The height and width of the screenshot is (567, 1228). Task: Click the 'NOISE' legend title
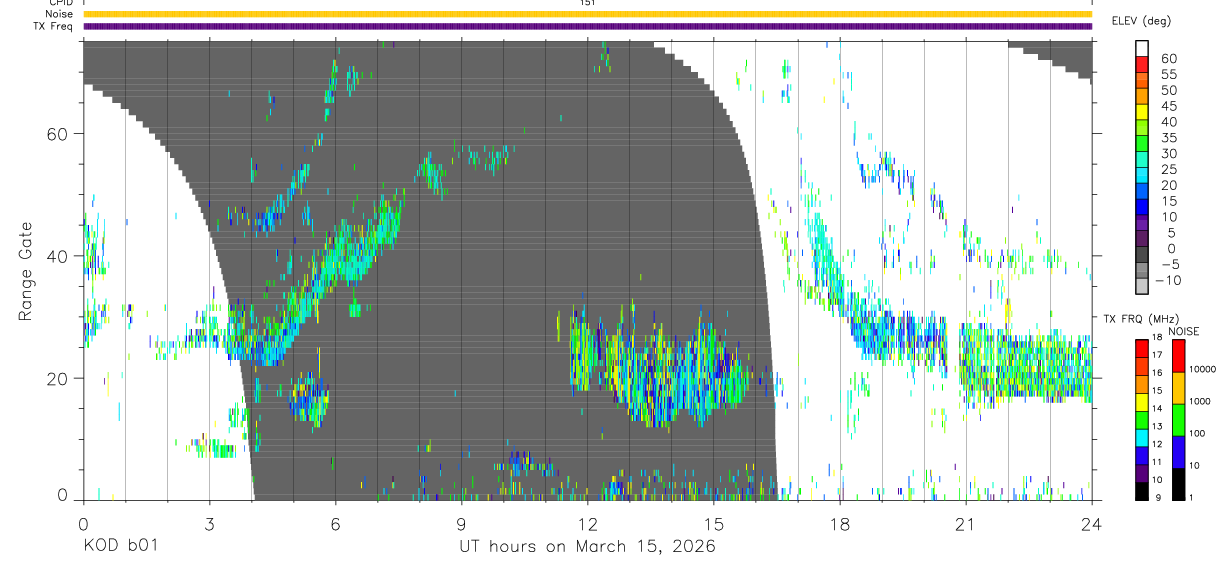[x=1183, y=331]
